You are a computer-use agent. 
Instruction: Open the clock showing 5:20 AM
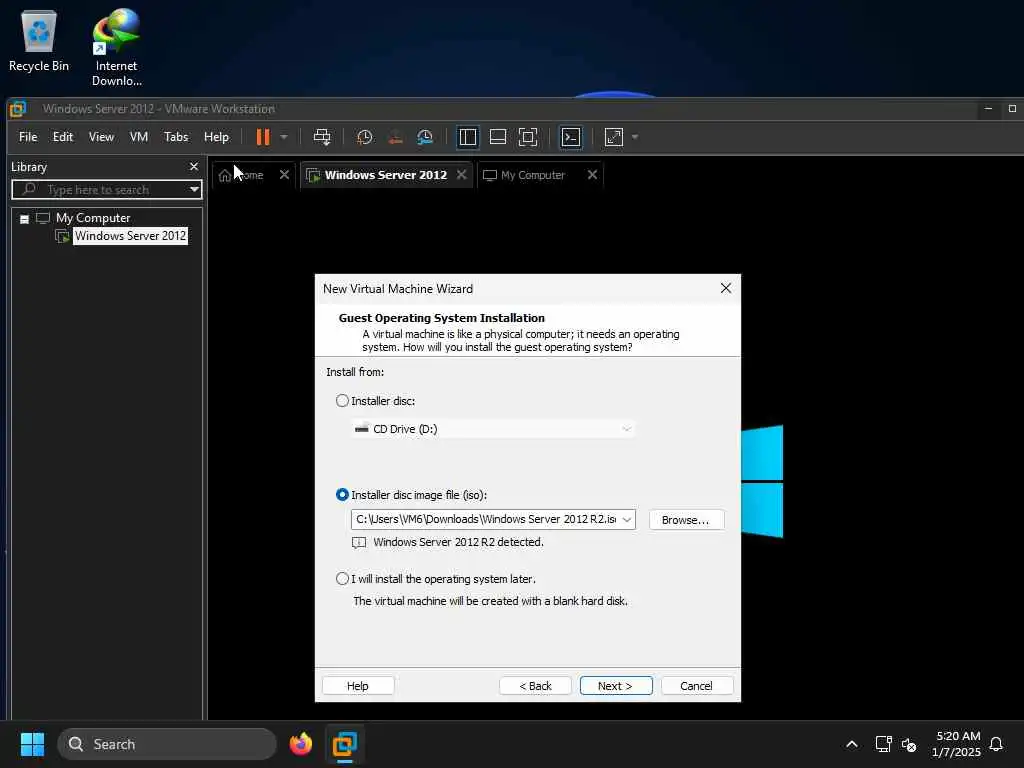pyautogui.click(x=957, y=744)
